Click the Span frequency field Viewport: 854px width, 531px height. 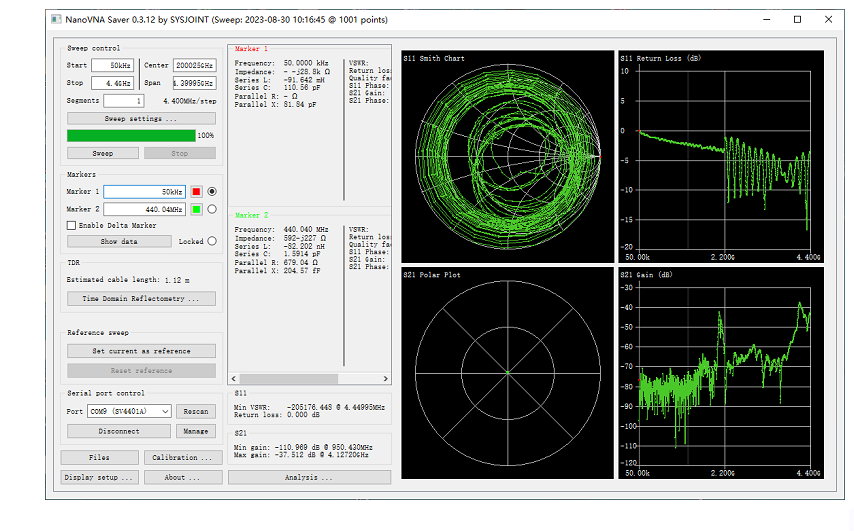click(x=194, y=83)
